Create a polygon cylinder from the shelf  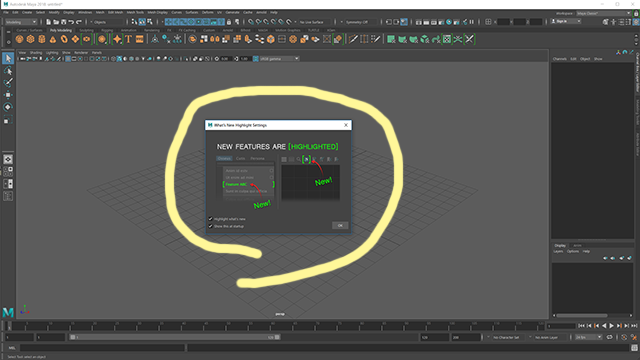(x=42, y=39)
